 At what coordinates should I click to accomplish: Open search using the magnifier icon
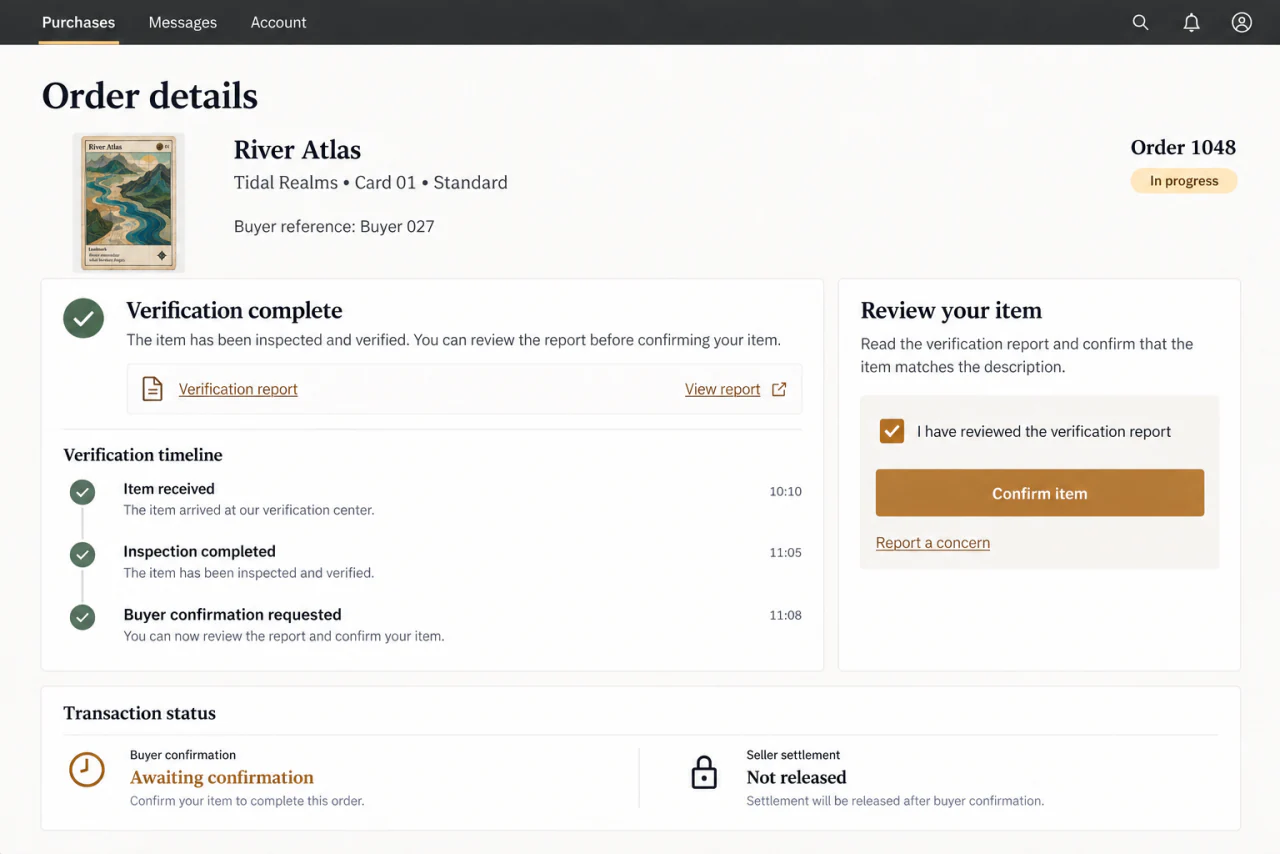(x=1140, y=22)
